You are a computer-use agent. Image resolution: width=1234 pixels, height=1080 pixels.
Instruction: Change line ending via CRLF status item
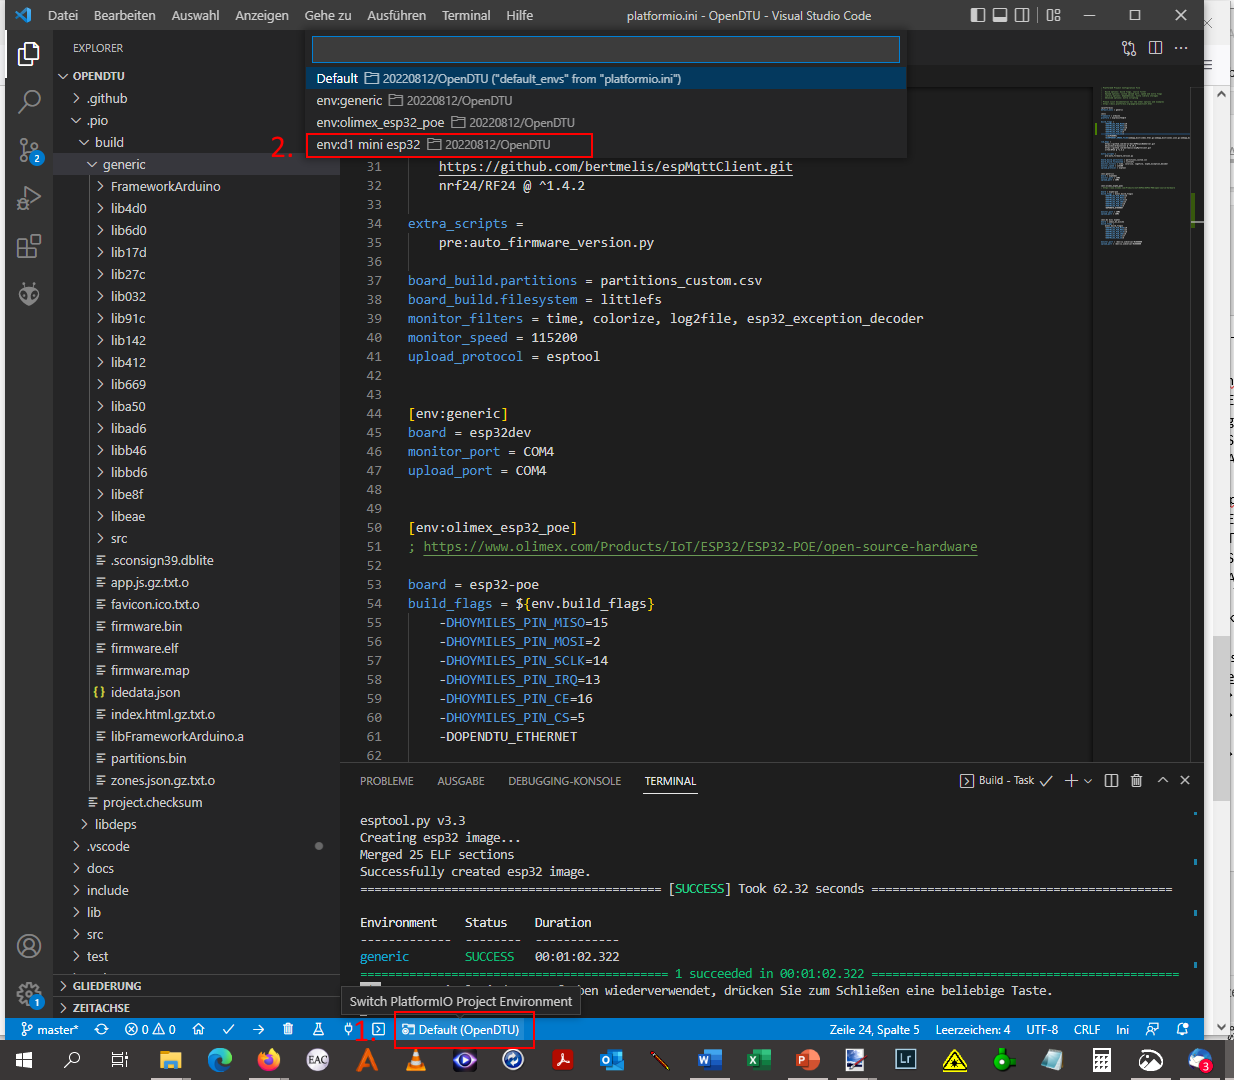(1087, 1029)
